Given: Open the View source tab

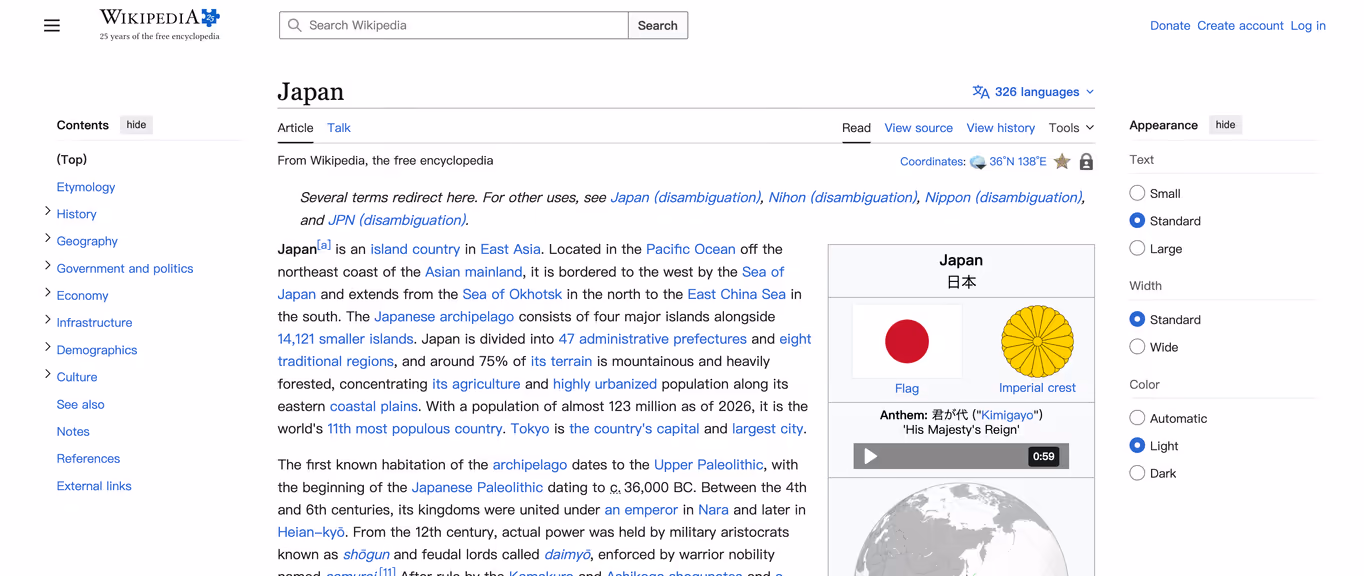Looking at the screenshot, I should click(x=918, y=128).
